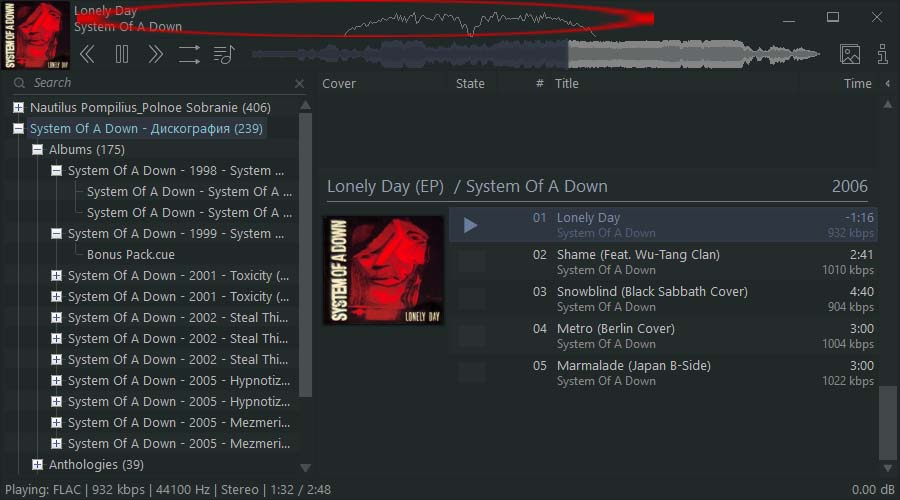This screenshot has height=500, width=900.
Task: Click the library tree scrollbar thumb
Action: [305, 254]
